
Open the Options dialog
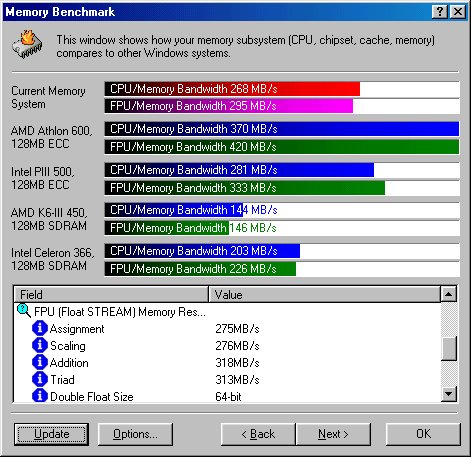[x=135, y=434]
